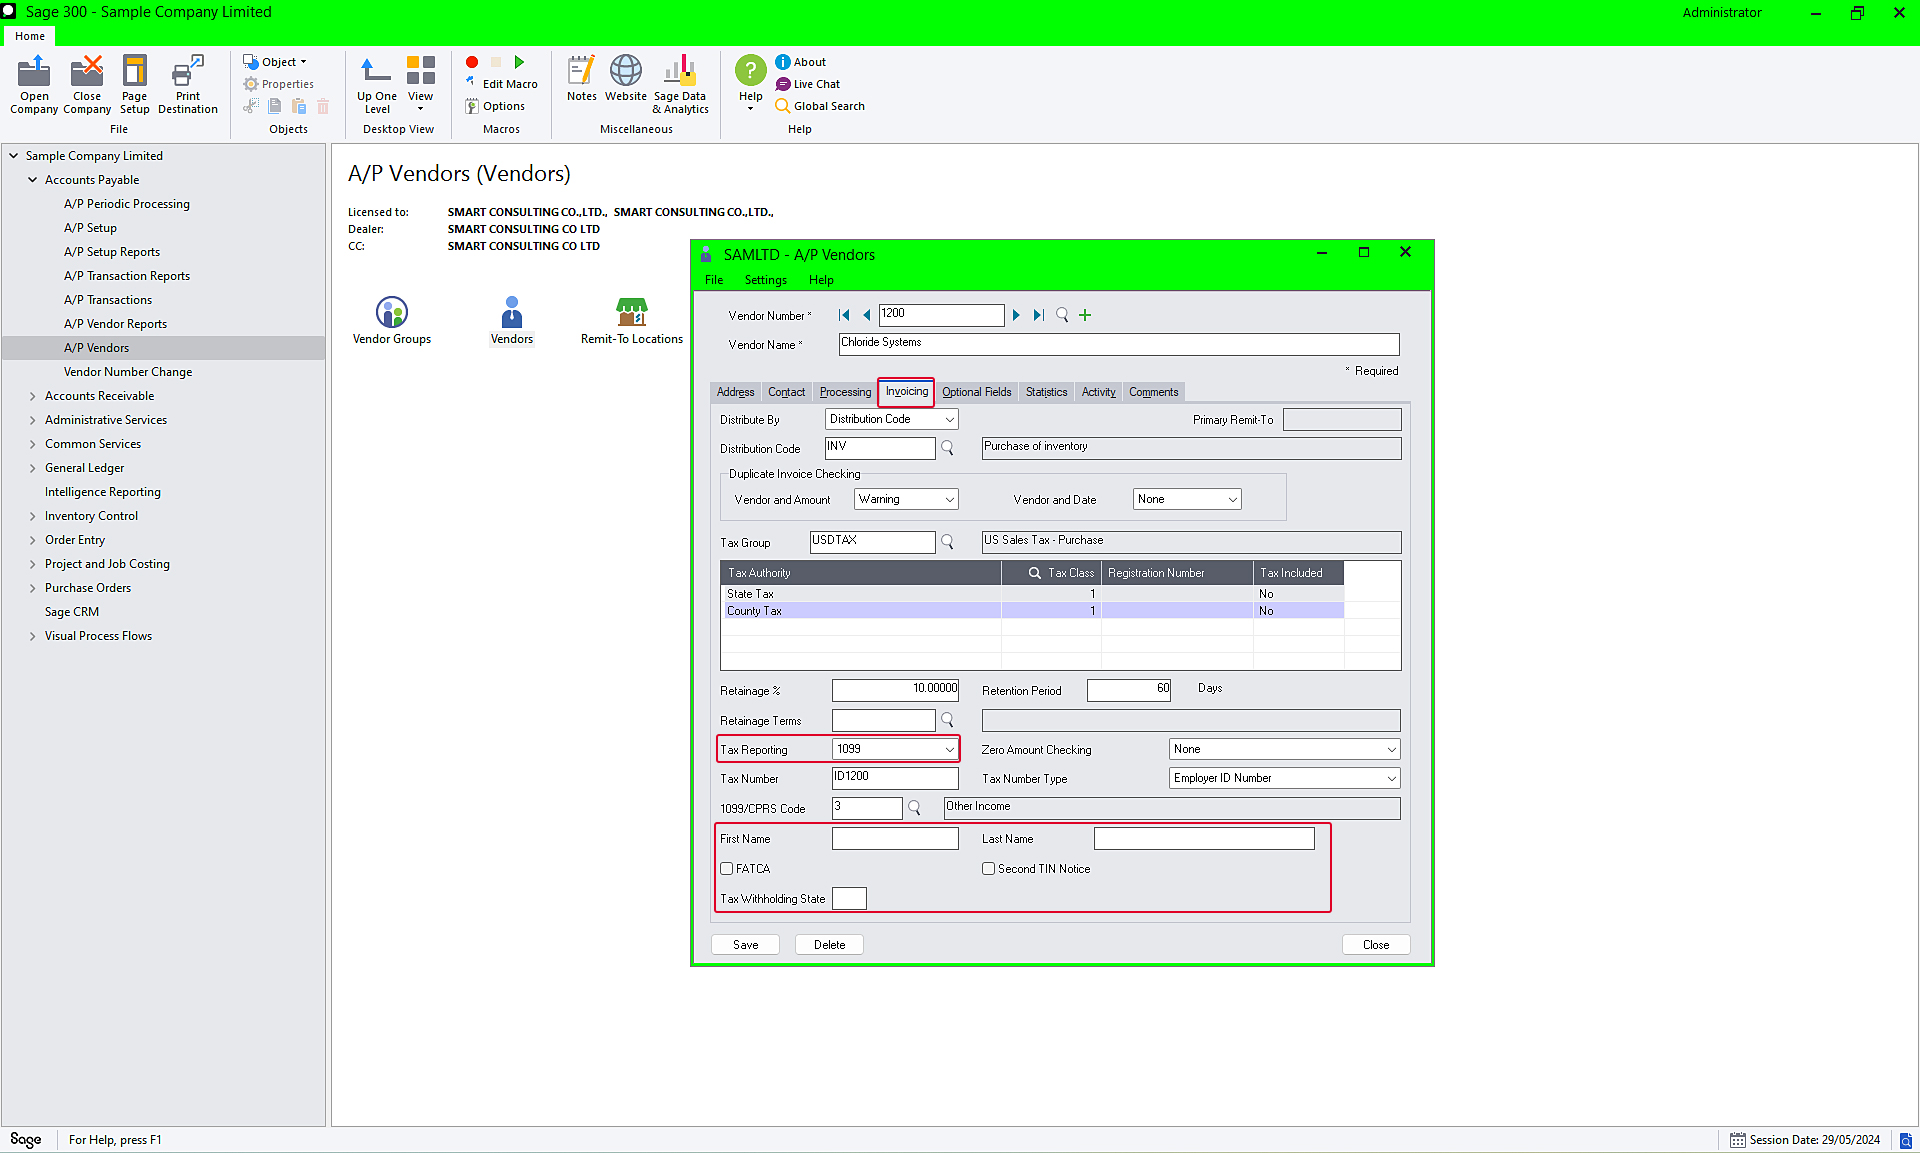Open the Website globe icon
This screenshot has width=1920, height=1153.
point(626,79)
